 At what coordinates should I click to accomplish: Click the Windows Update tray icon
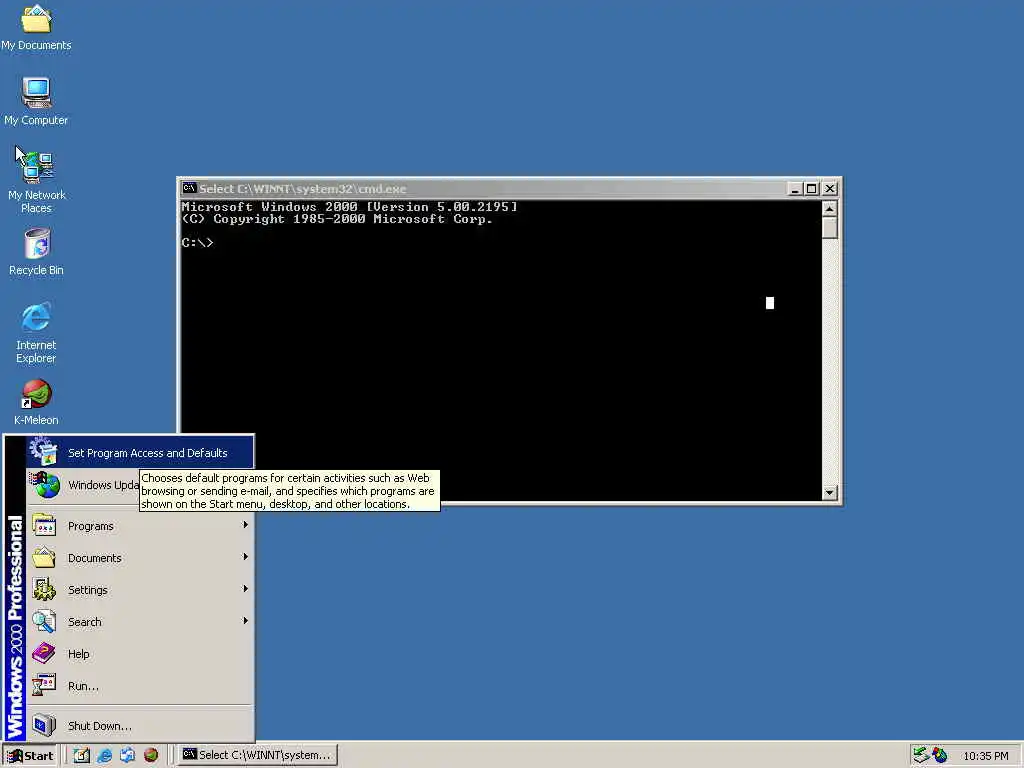click(x=940, y=755)
